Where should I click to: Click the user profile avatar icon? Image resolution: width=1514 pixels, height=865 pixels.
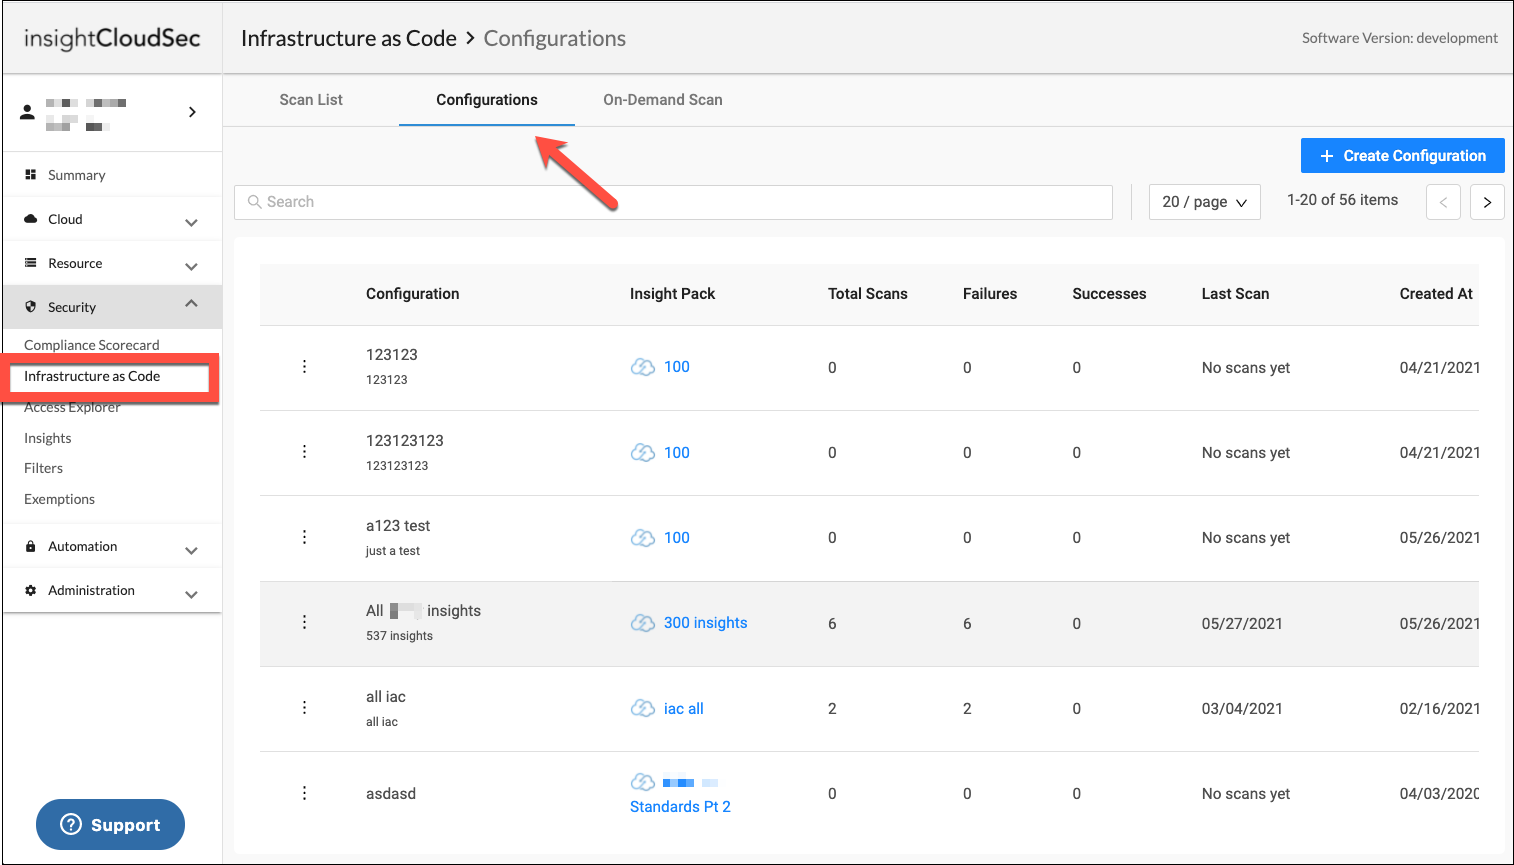pos(28,112)
